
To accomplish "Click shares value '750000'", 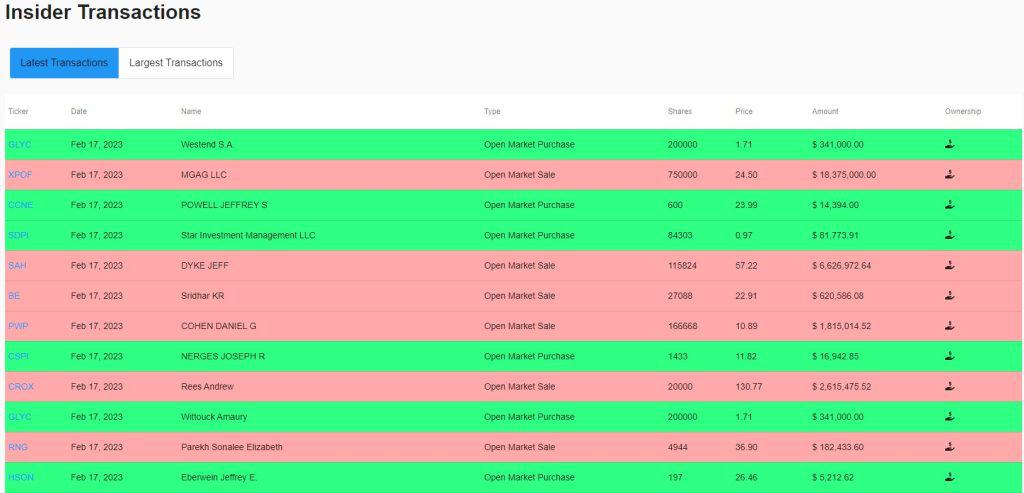I will click(x=682, y=175).
